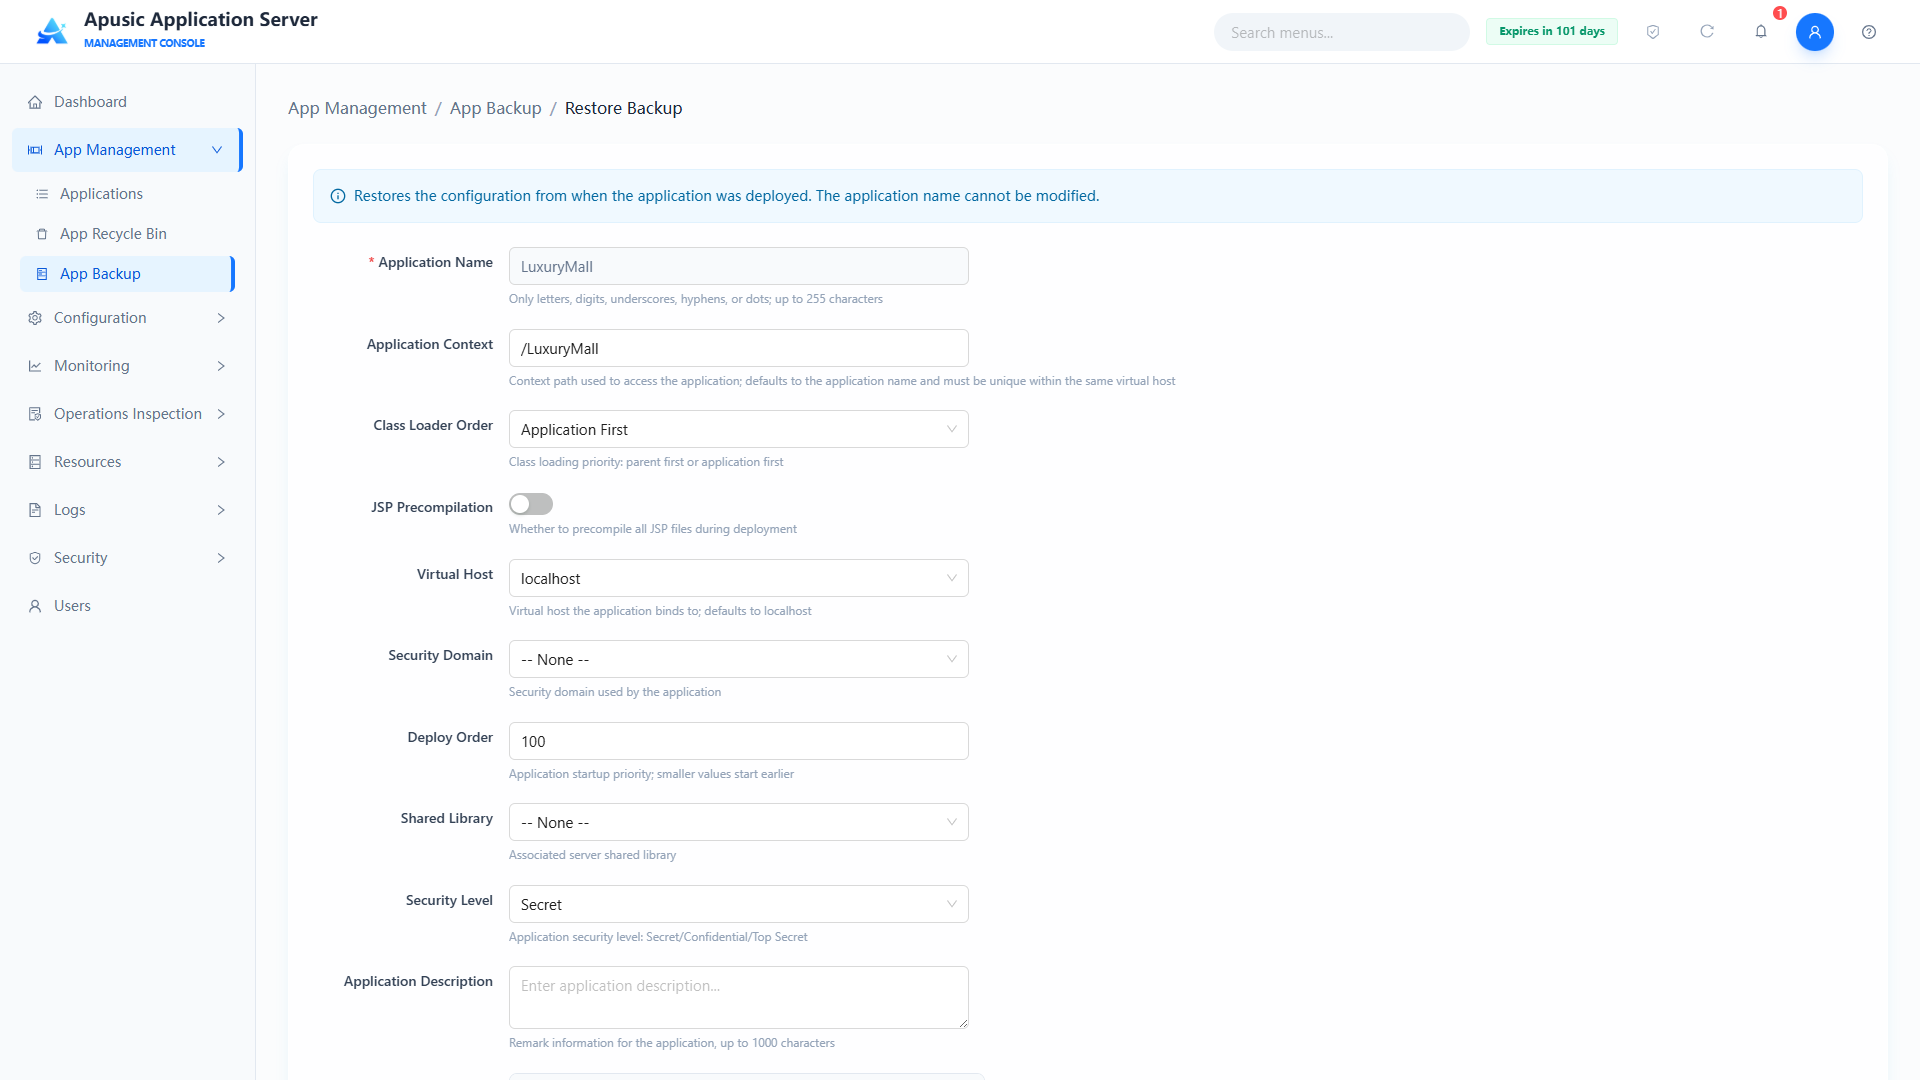Screen dimensions: 1920x1080
Task: Click the Expires in 101 days badge
Action: pos(1551,31)
